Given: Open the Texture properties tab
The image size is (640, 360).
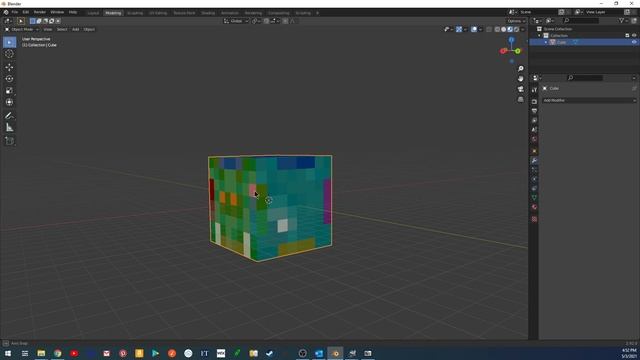Looking at the screenshot, I should [534, 219].
